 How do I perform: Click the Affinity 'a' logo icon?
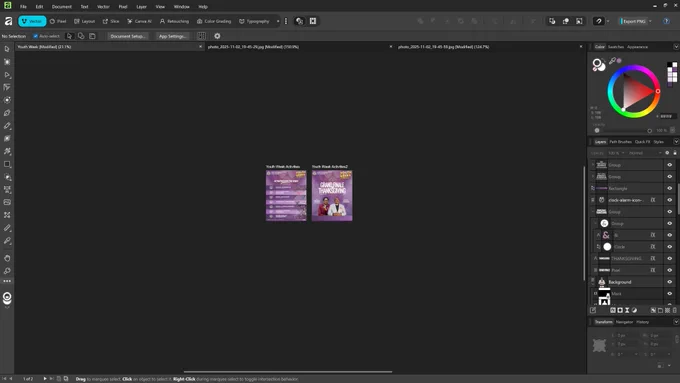pos(8,21)
